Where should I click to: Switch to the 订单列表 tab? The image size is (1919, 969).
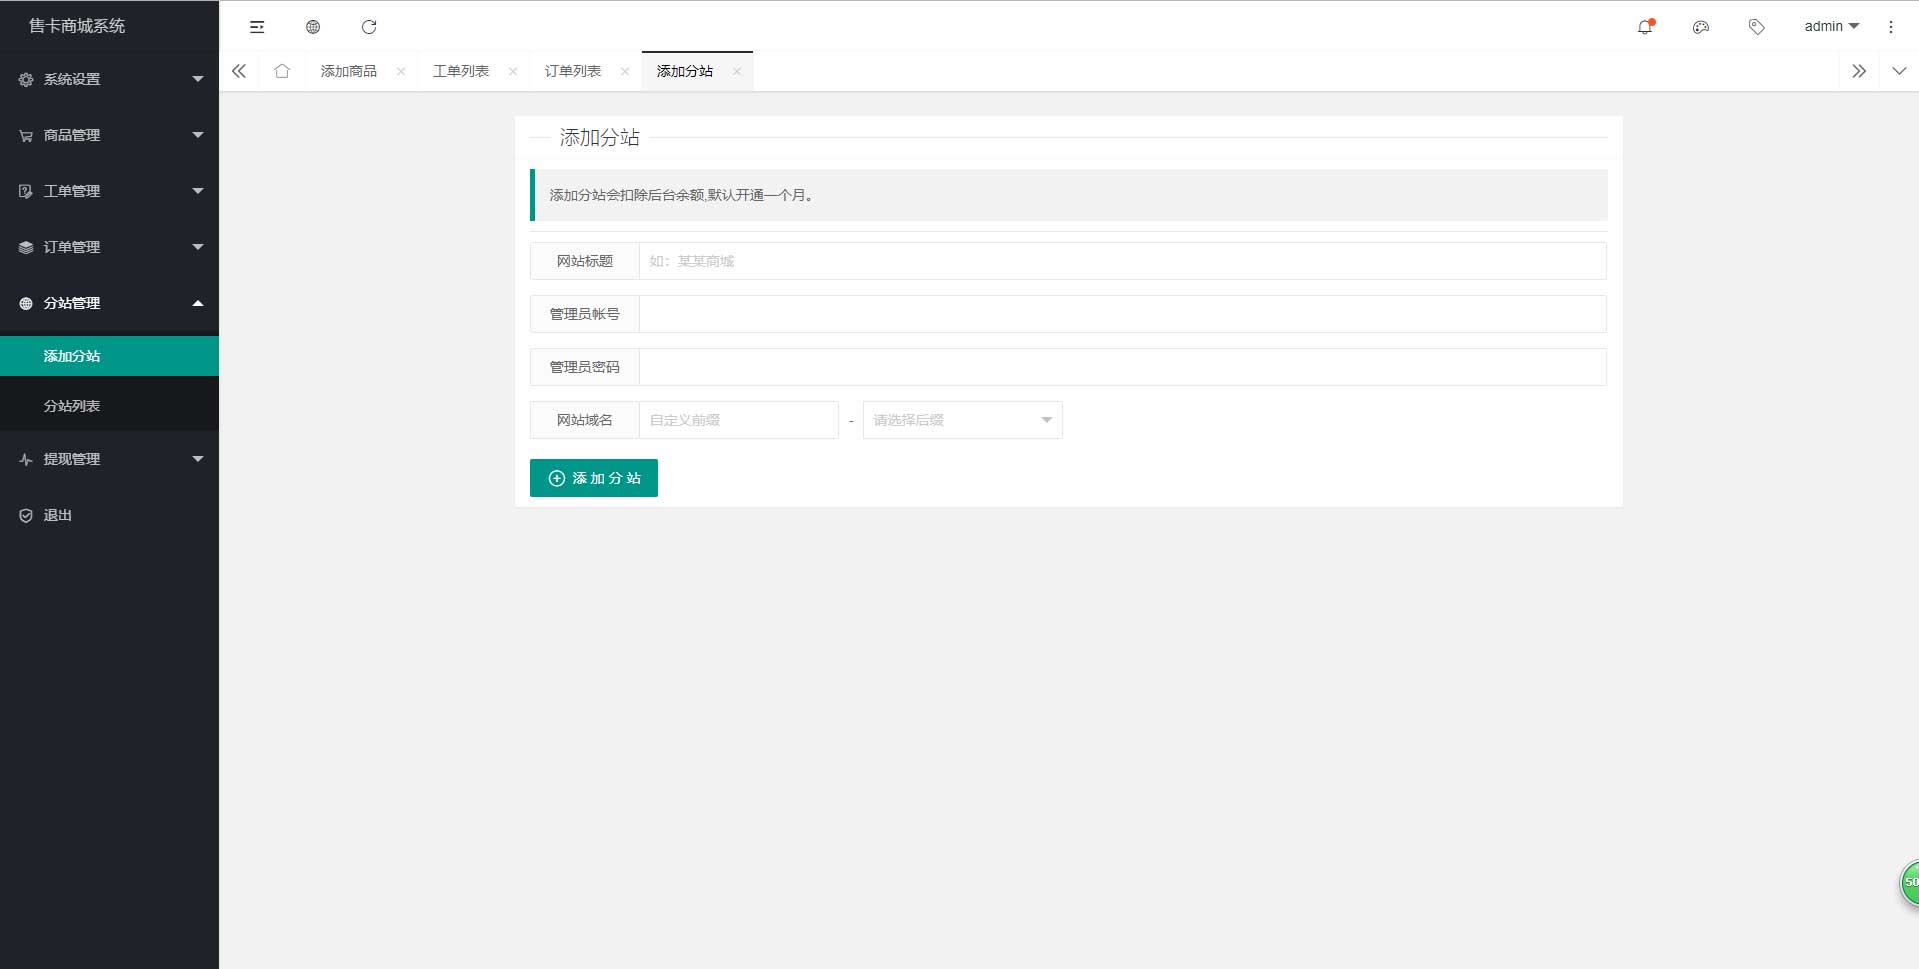pyautogui.click(x=573, y=71)
